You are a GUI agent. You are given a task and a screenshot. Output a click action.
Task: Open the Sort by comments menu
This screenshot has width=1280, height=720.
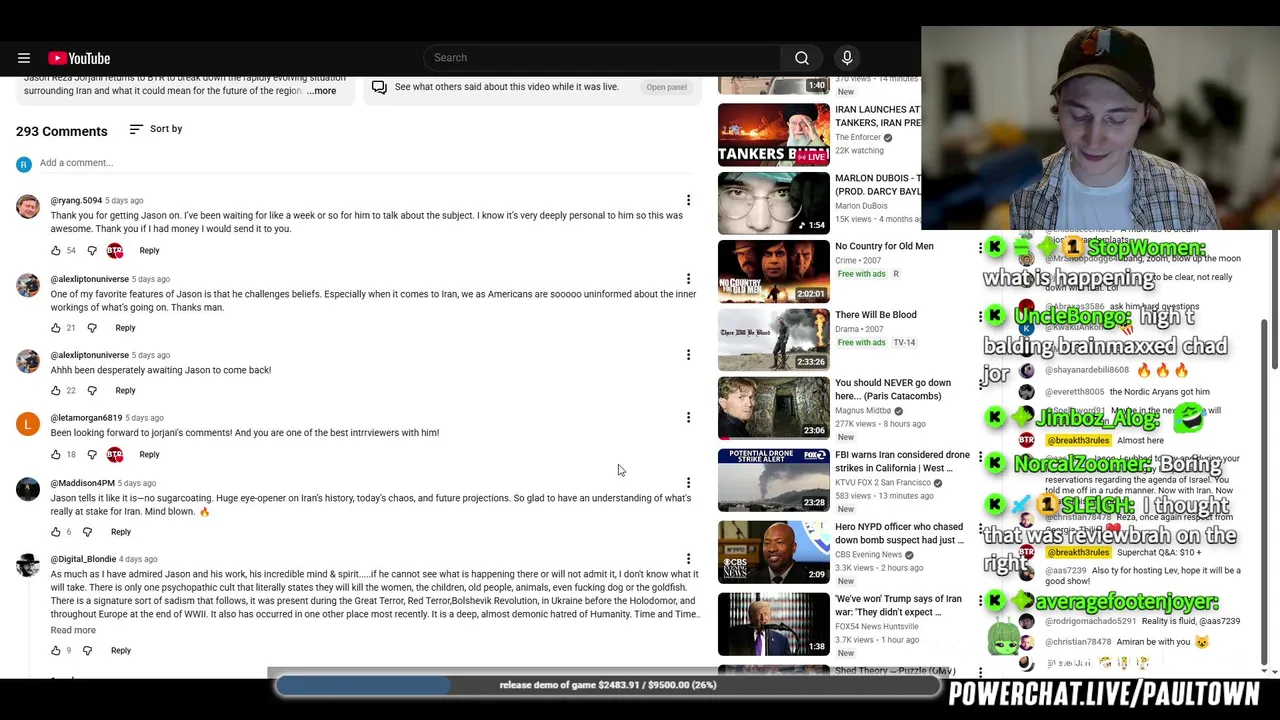156,129
